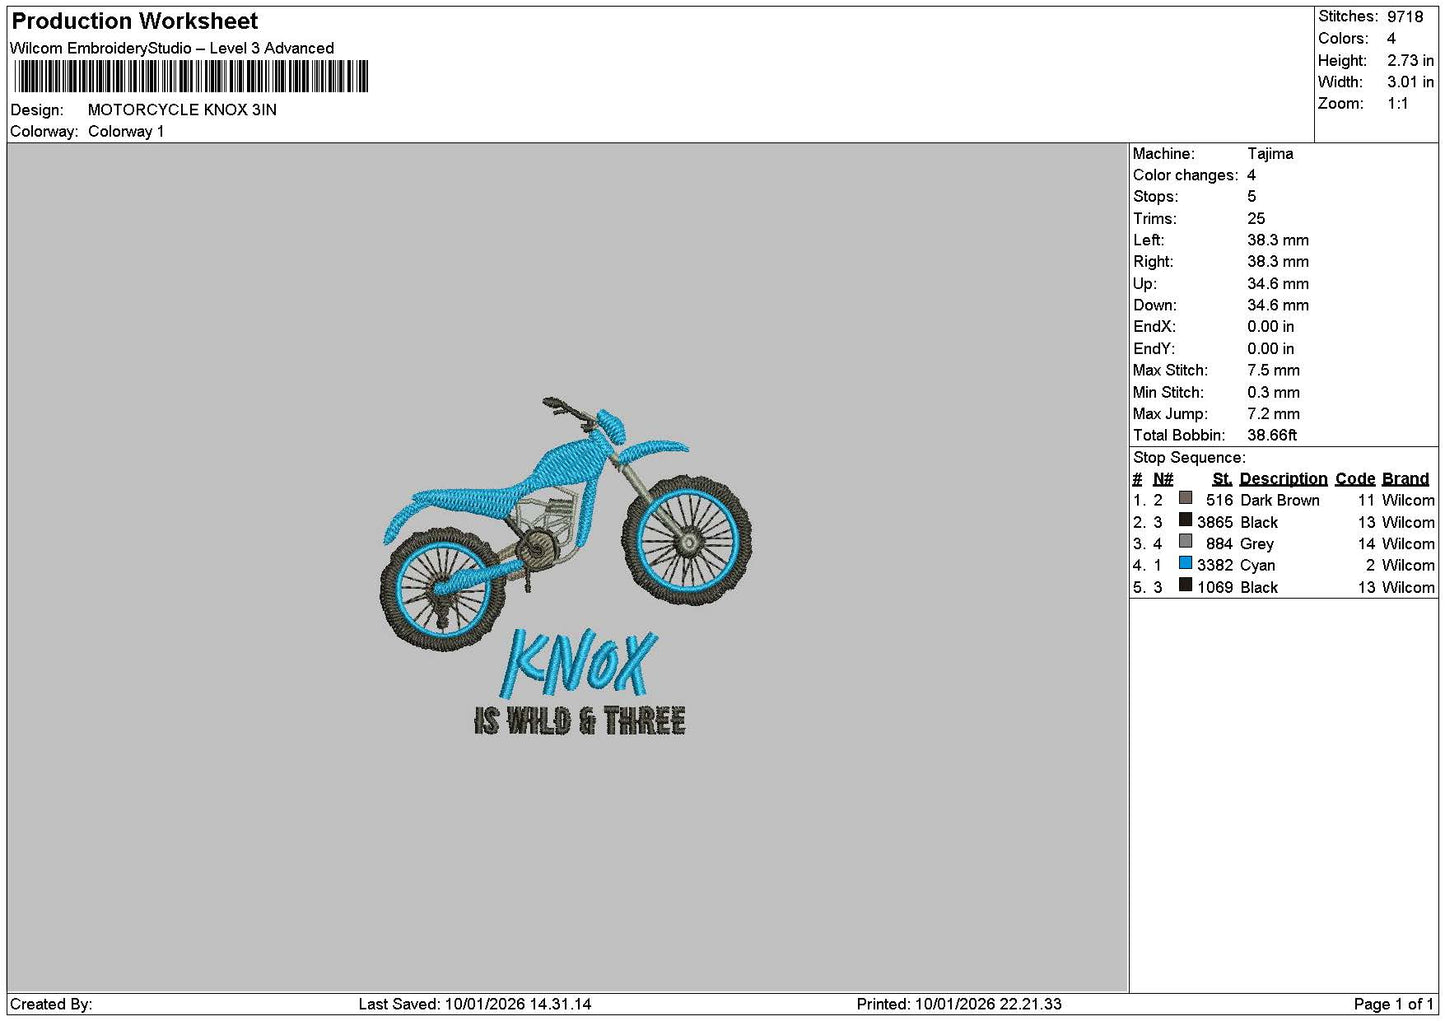The image size is (1445, 1021).
Task: Click the 'Code' column header
Action: click(x=1355, y=479)
